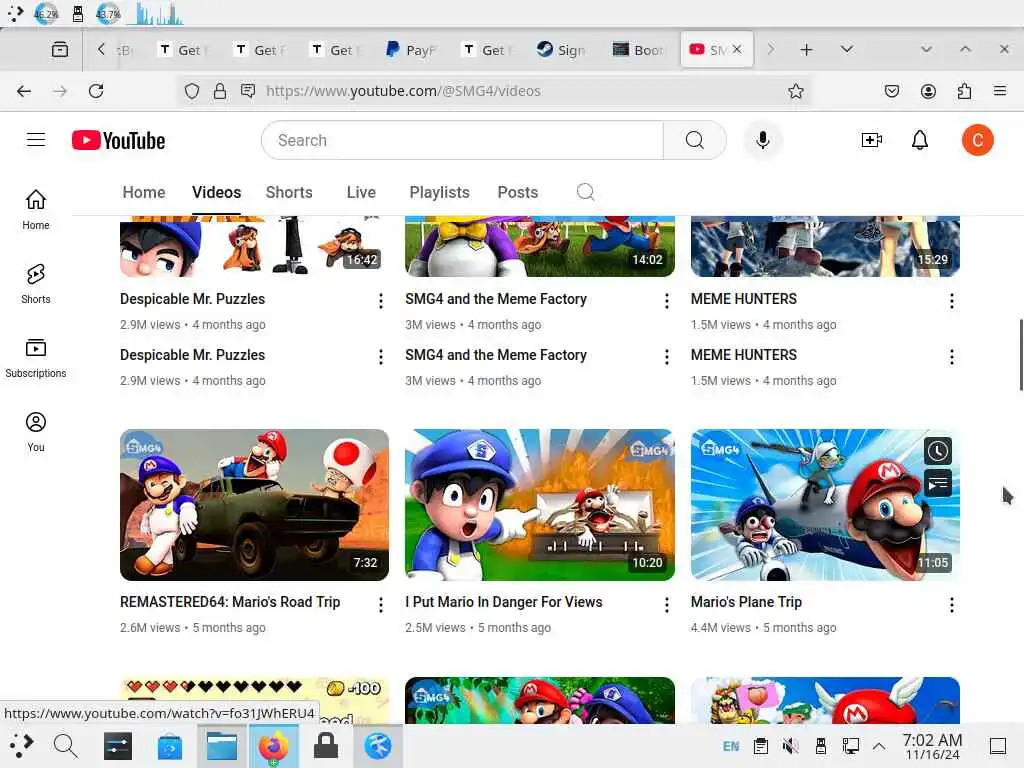Image resolution: width=1024 pixels, height=768 pixels.
Task: Open options for I Put Mario In Danger
Action: pos(666,605)
